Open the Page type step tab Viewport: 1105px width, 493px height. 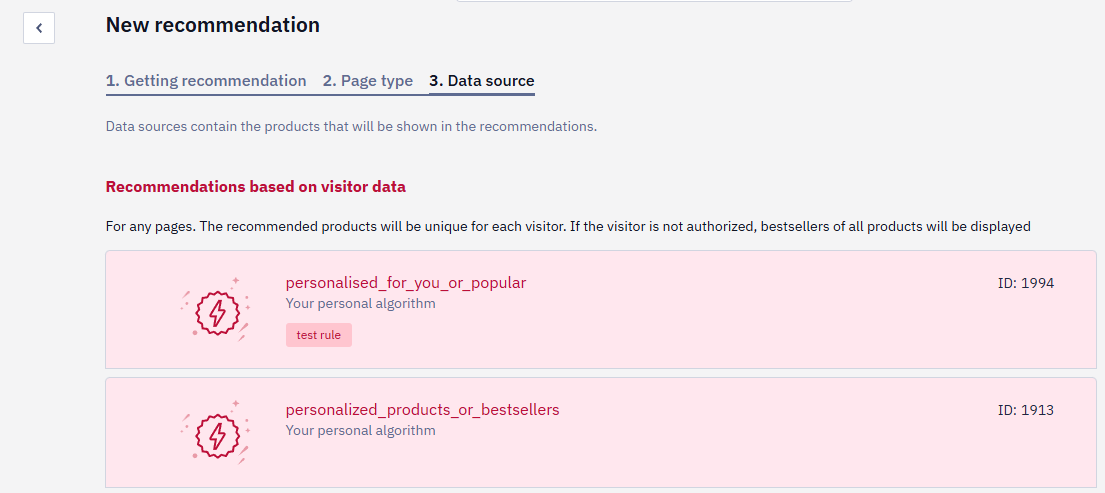pyautogui.click(x=368, y=81)
